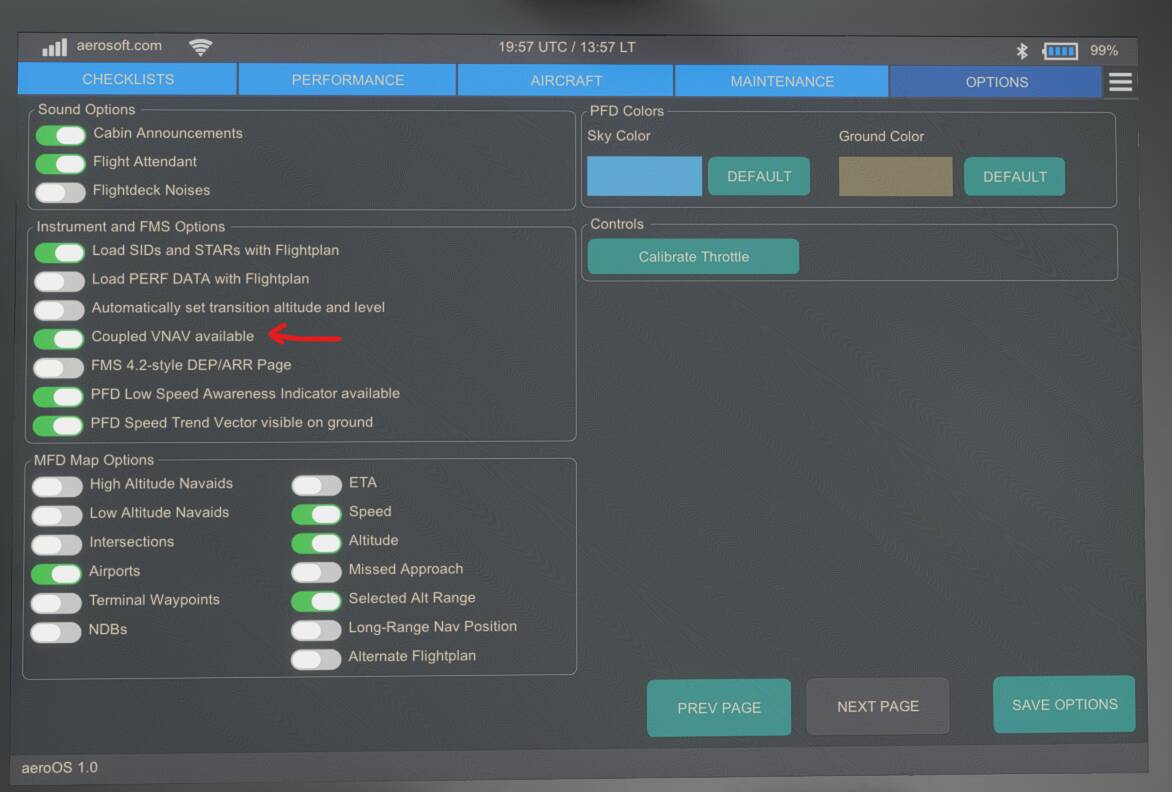1172x792 pixels.
Task: Open the hamburger menu icon
Action: tap(1120, 81)
